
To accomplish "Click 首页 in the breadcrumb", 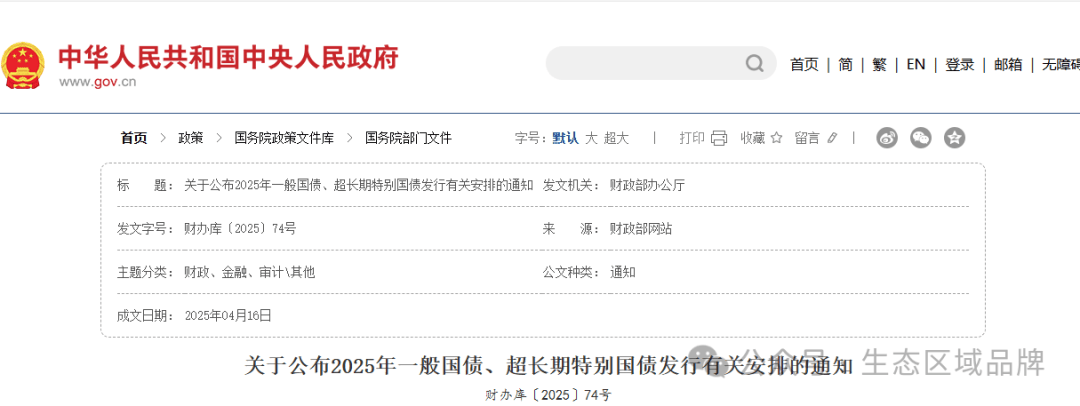I will point(134,138).
